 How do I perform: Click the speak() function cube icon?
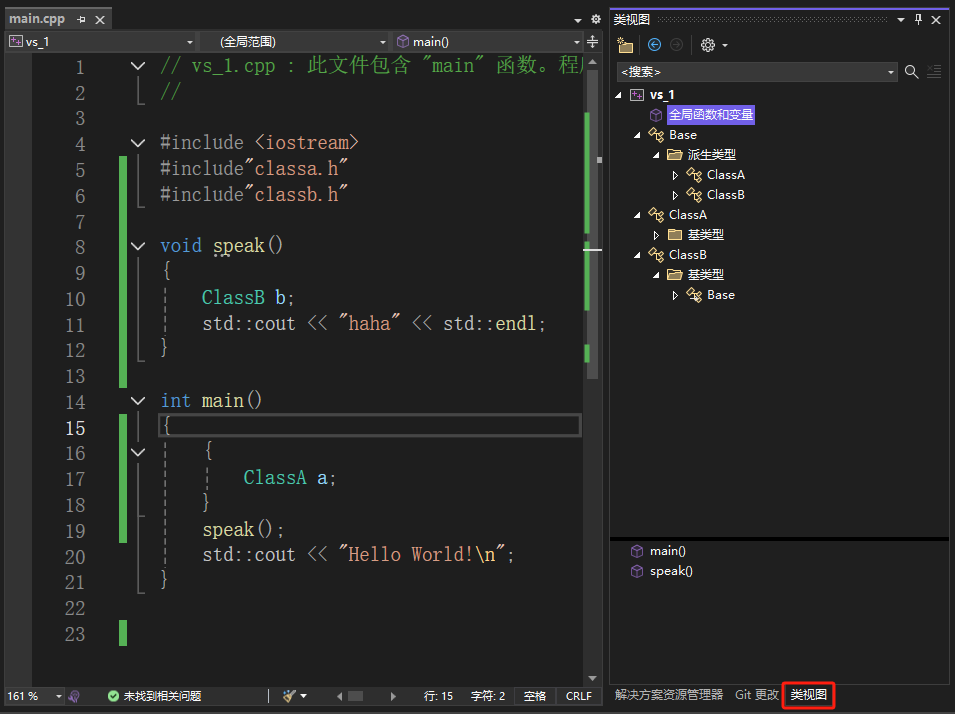click(637, 571)
